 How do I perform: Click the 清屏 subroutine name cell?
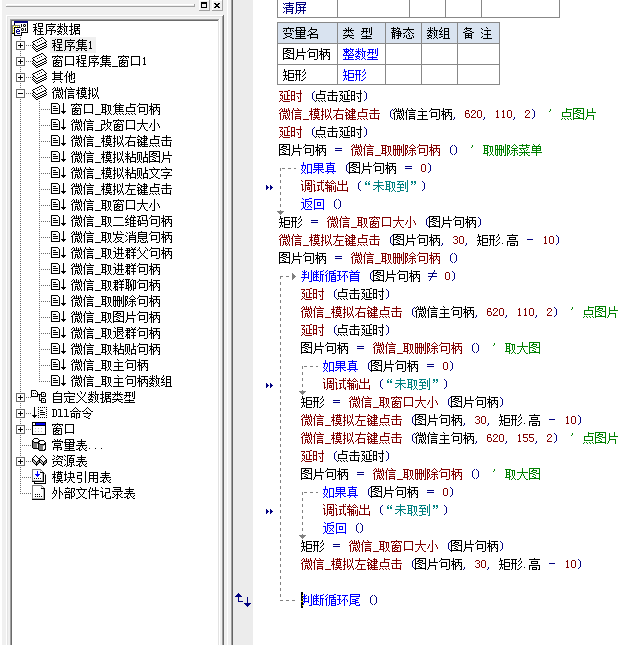point(307,8)
